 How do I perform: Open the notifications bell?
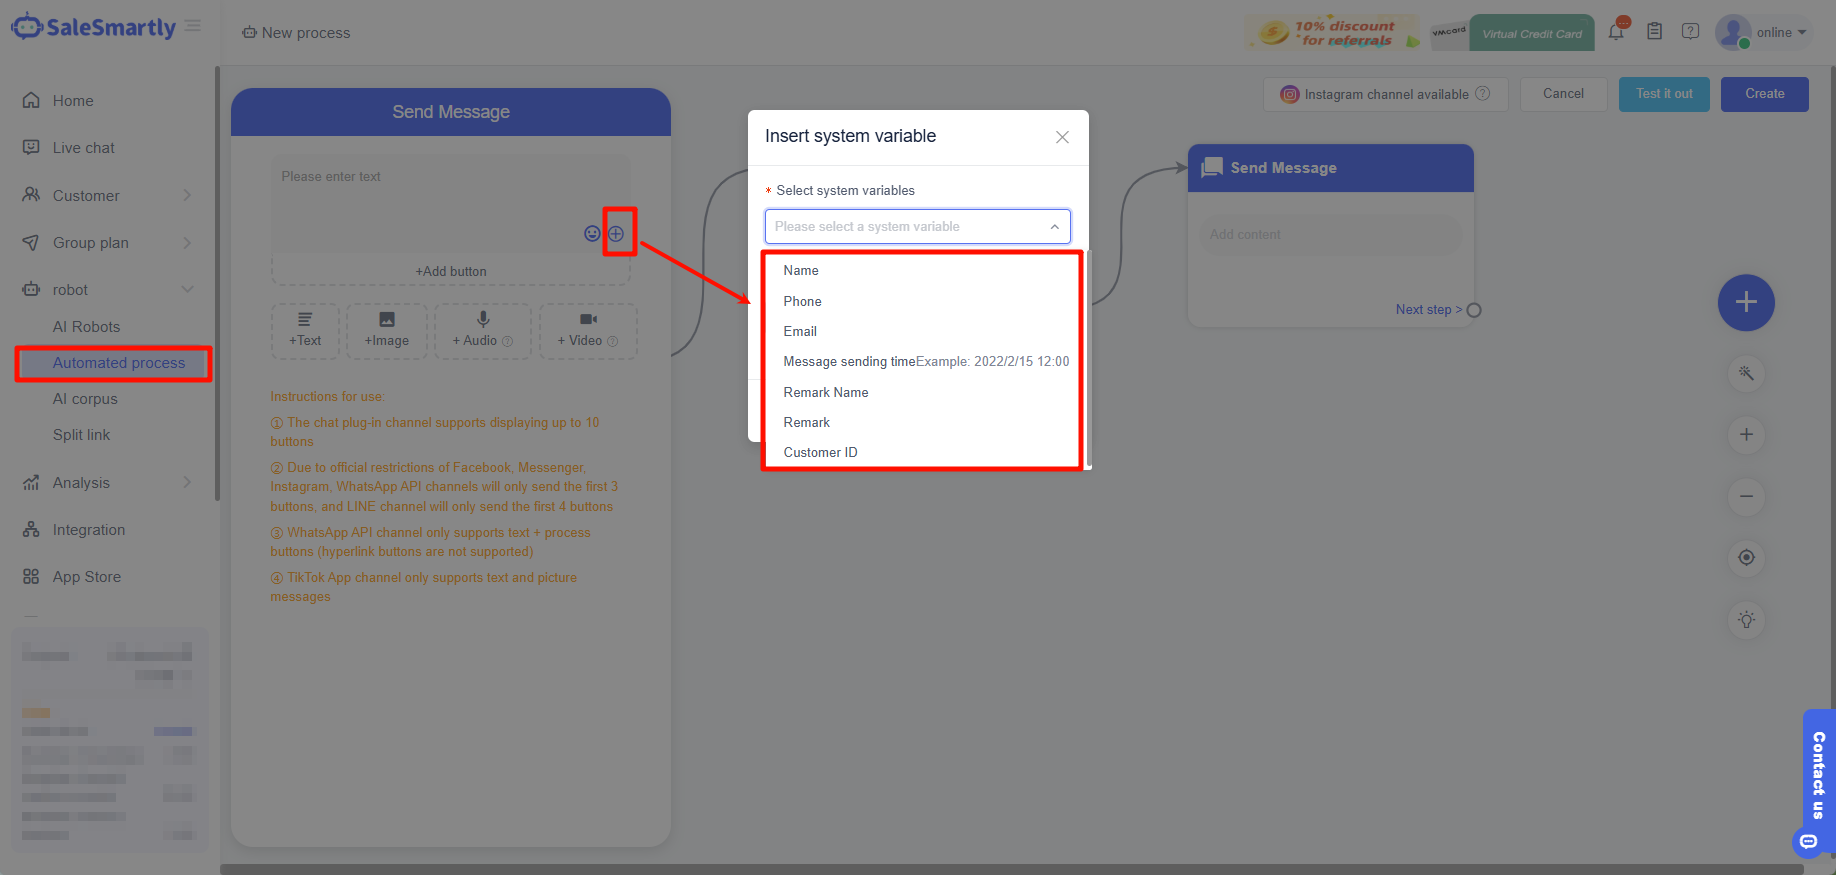coord(1616,32)
